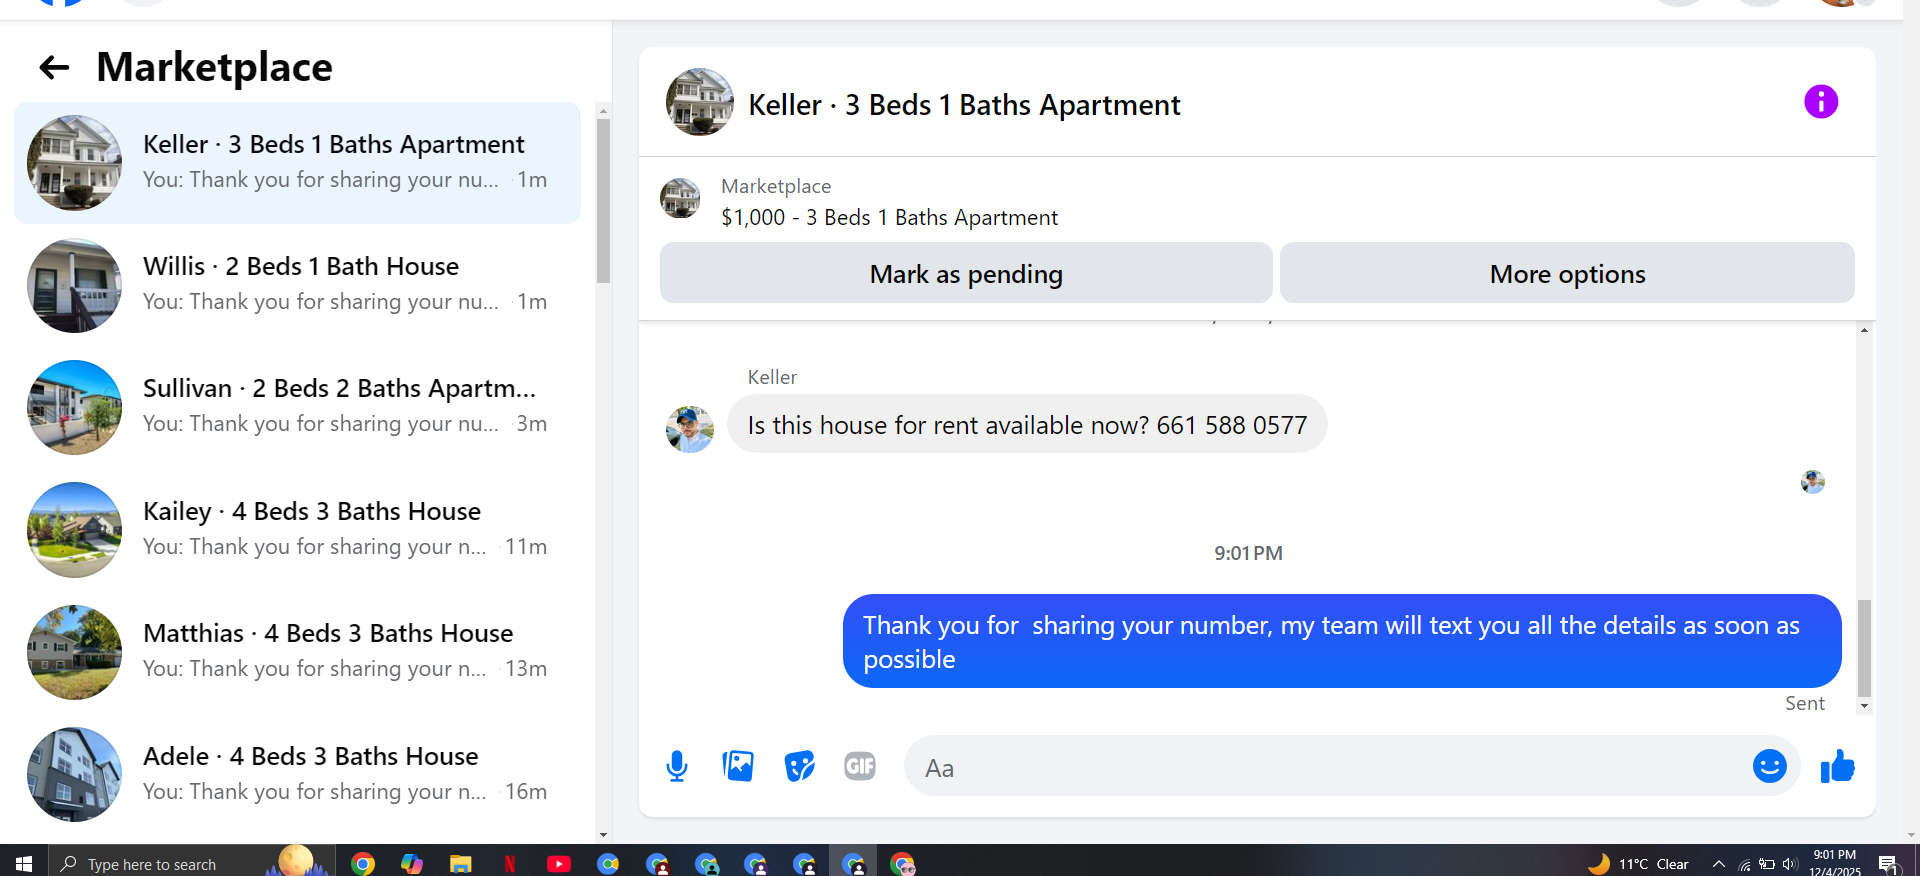Open Willis 2 Beds 1 Bath House chat
Image resolution: width=1920 pixels, height=876 pixels.
coord(297,285)
